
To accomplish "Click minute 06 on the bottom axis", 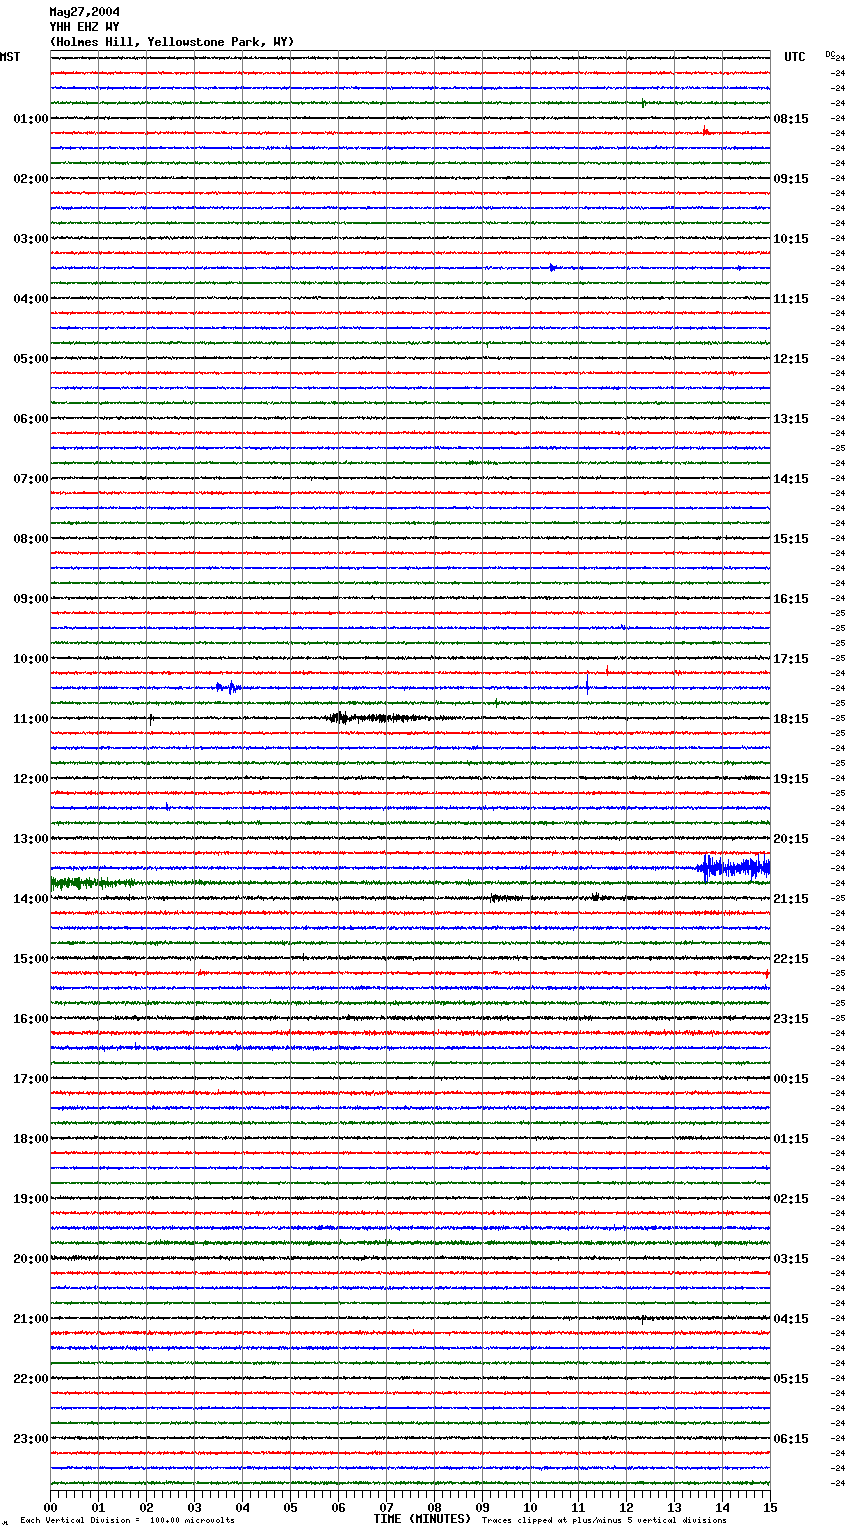I will [338, 1507].
